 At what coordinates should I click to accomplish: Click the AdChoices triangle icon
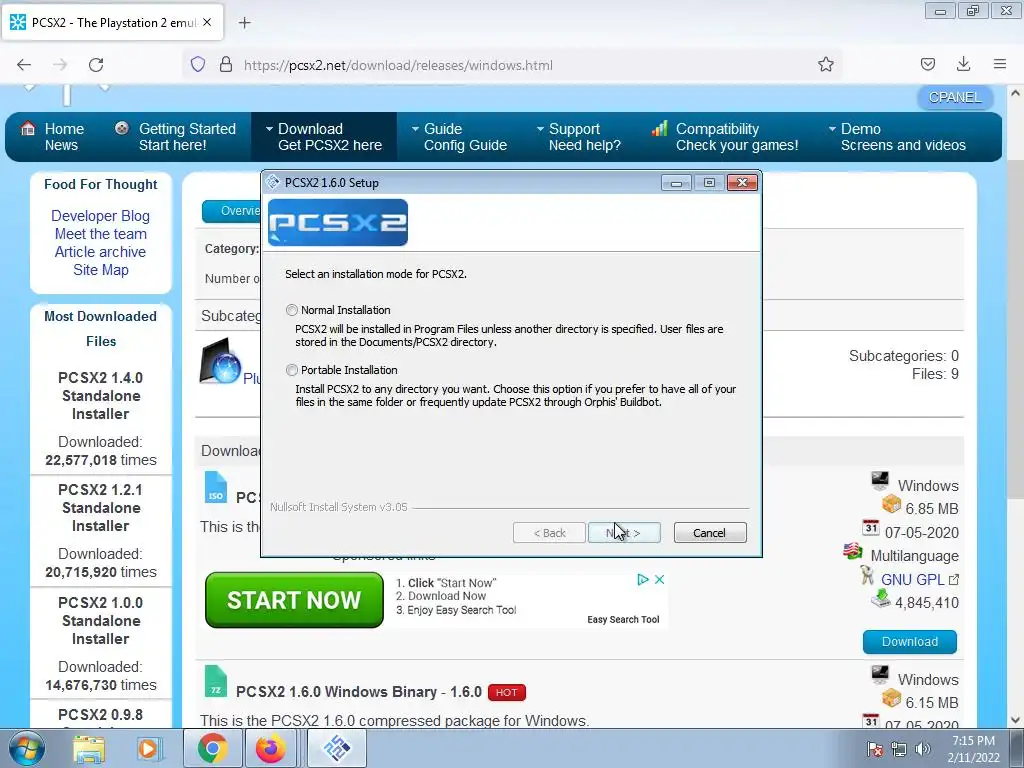pyautogui.click(x=643, y=579)
